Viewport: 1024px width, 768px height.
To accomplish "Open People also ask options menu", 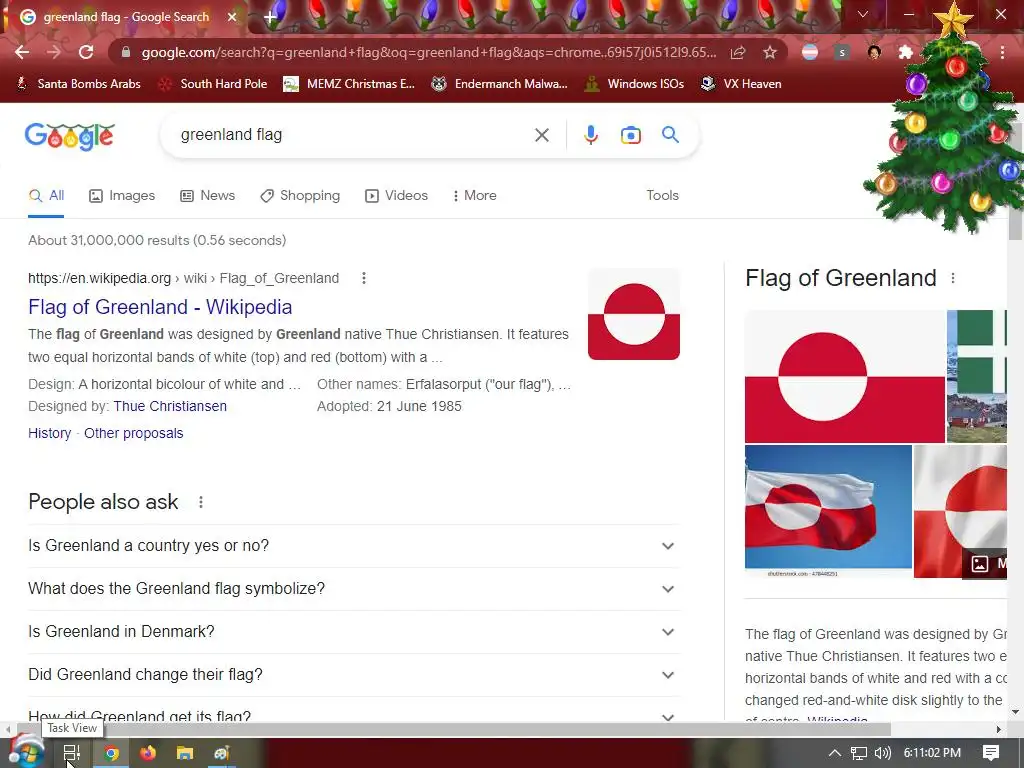I will click(200, 502).
